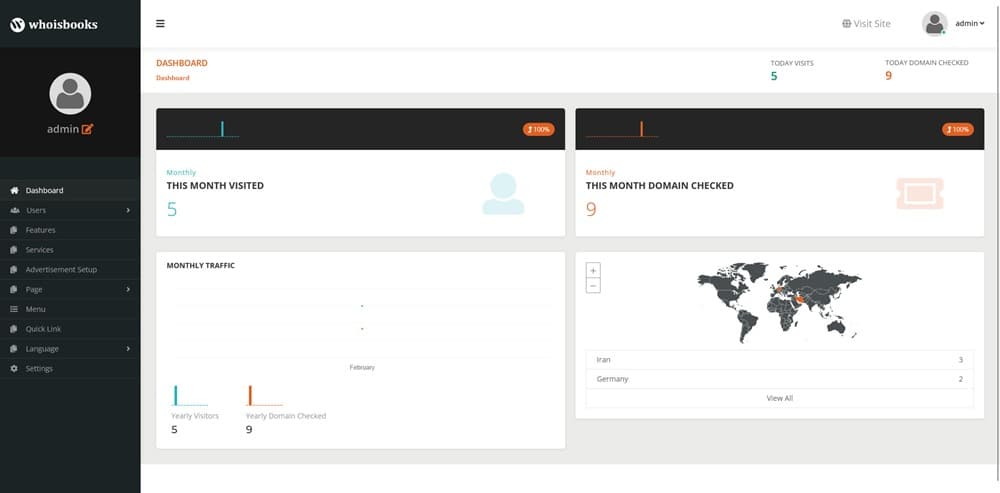Viewport: 1000px width, 493px height.
Task: Click the admin avatar in top bar
Action: tap(934, 23)
